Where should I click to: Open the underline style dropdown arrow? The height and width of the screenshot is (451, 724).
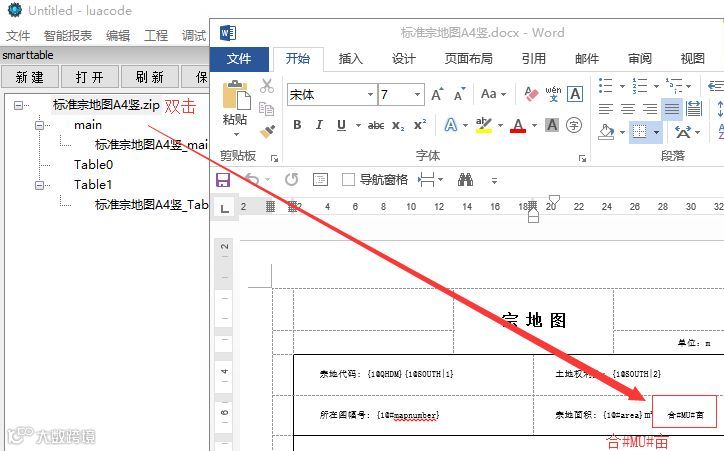coord(358,125)
